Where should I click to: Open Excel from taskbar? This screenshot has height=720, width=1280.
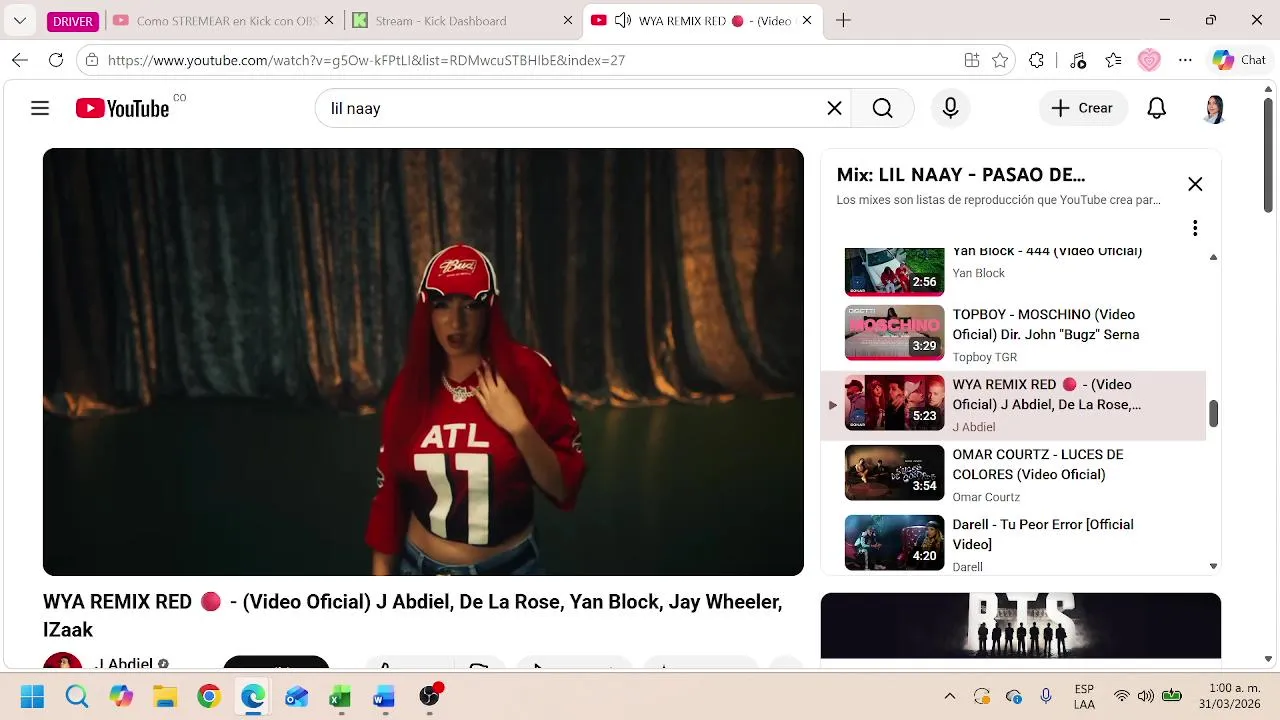click(340, 696)
